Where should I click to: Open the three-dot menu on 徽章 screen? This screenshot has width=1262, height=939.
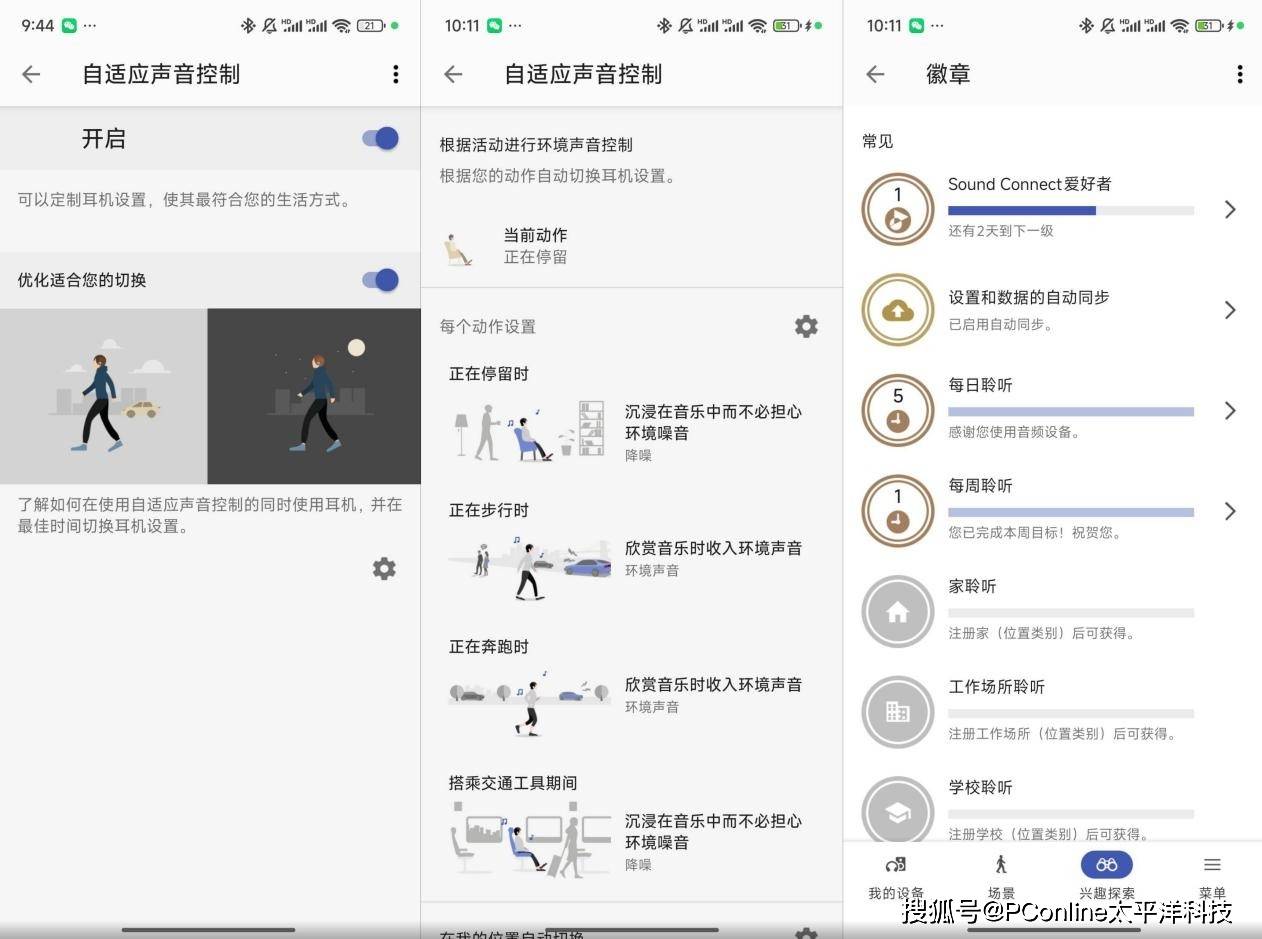1239,74
